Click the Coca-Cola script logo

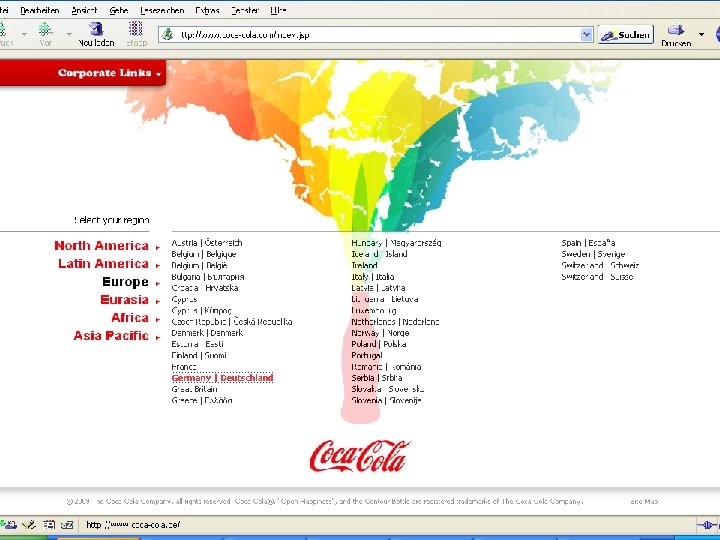click(x=360, y=456)
